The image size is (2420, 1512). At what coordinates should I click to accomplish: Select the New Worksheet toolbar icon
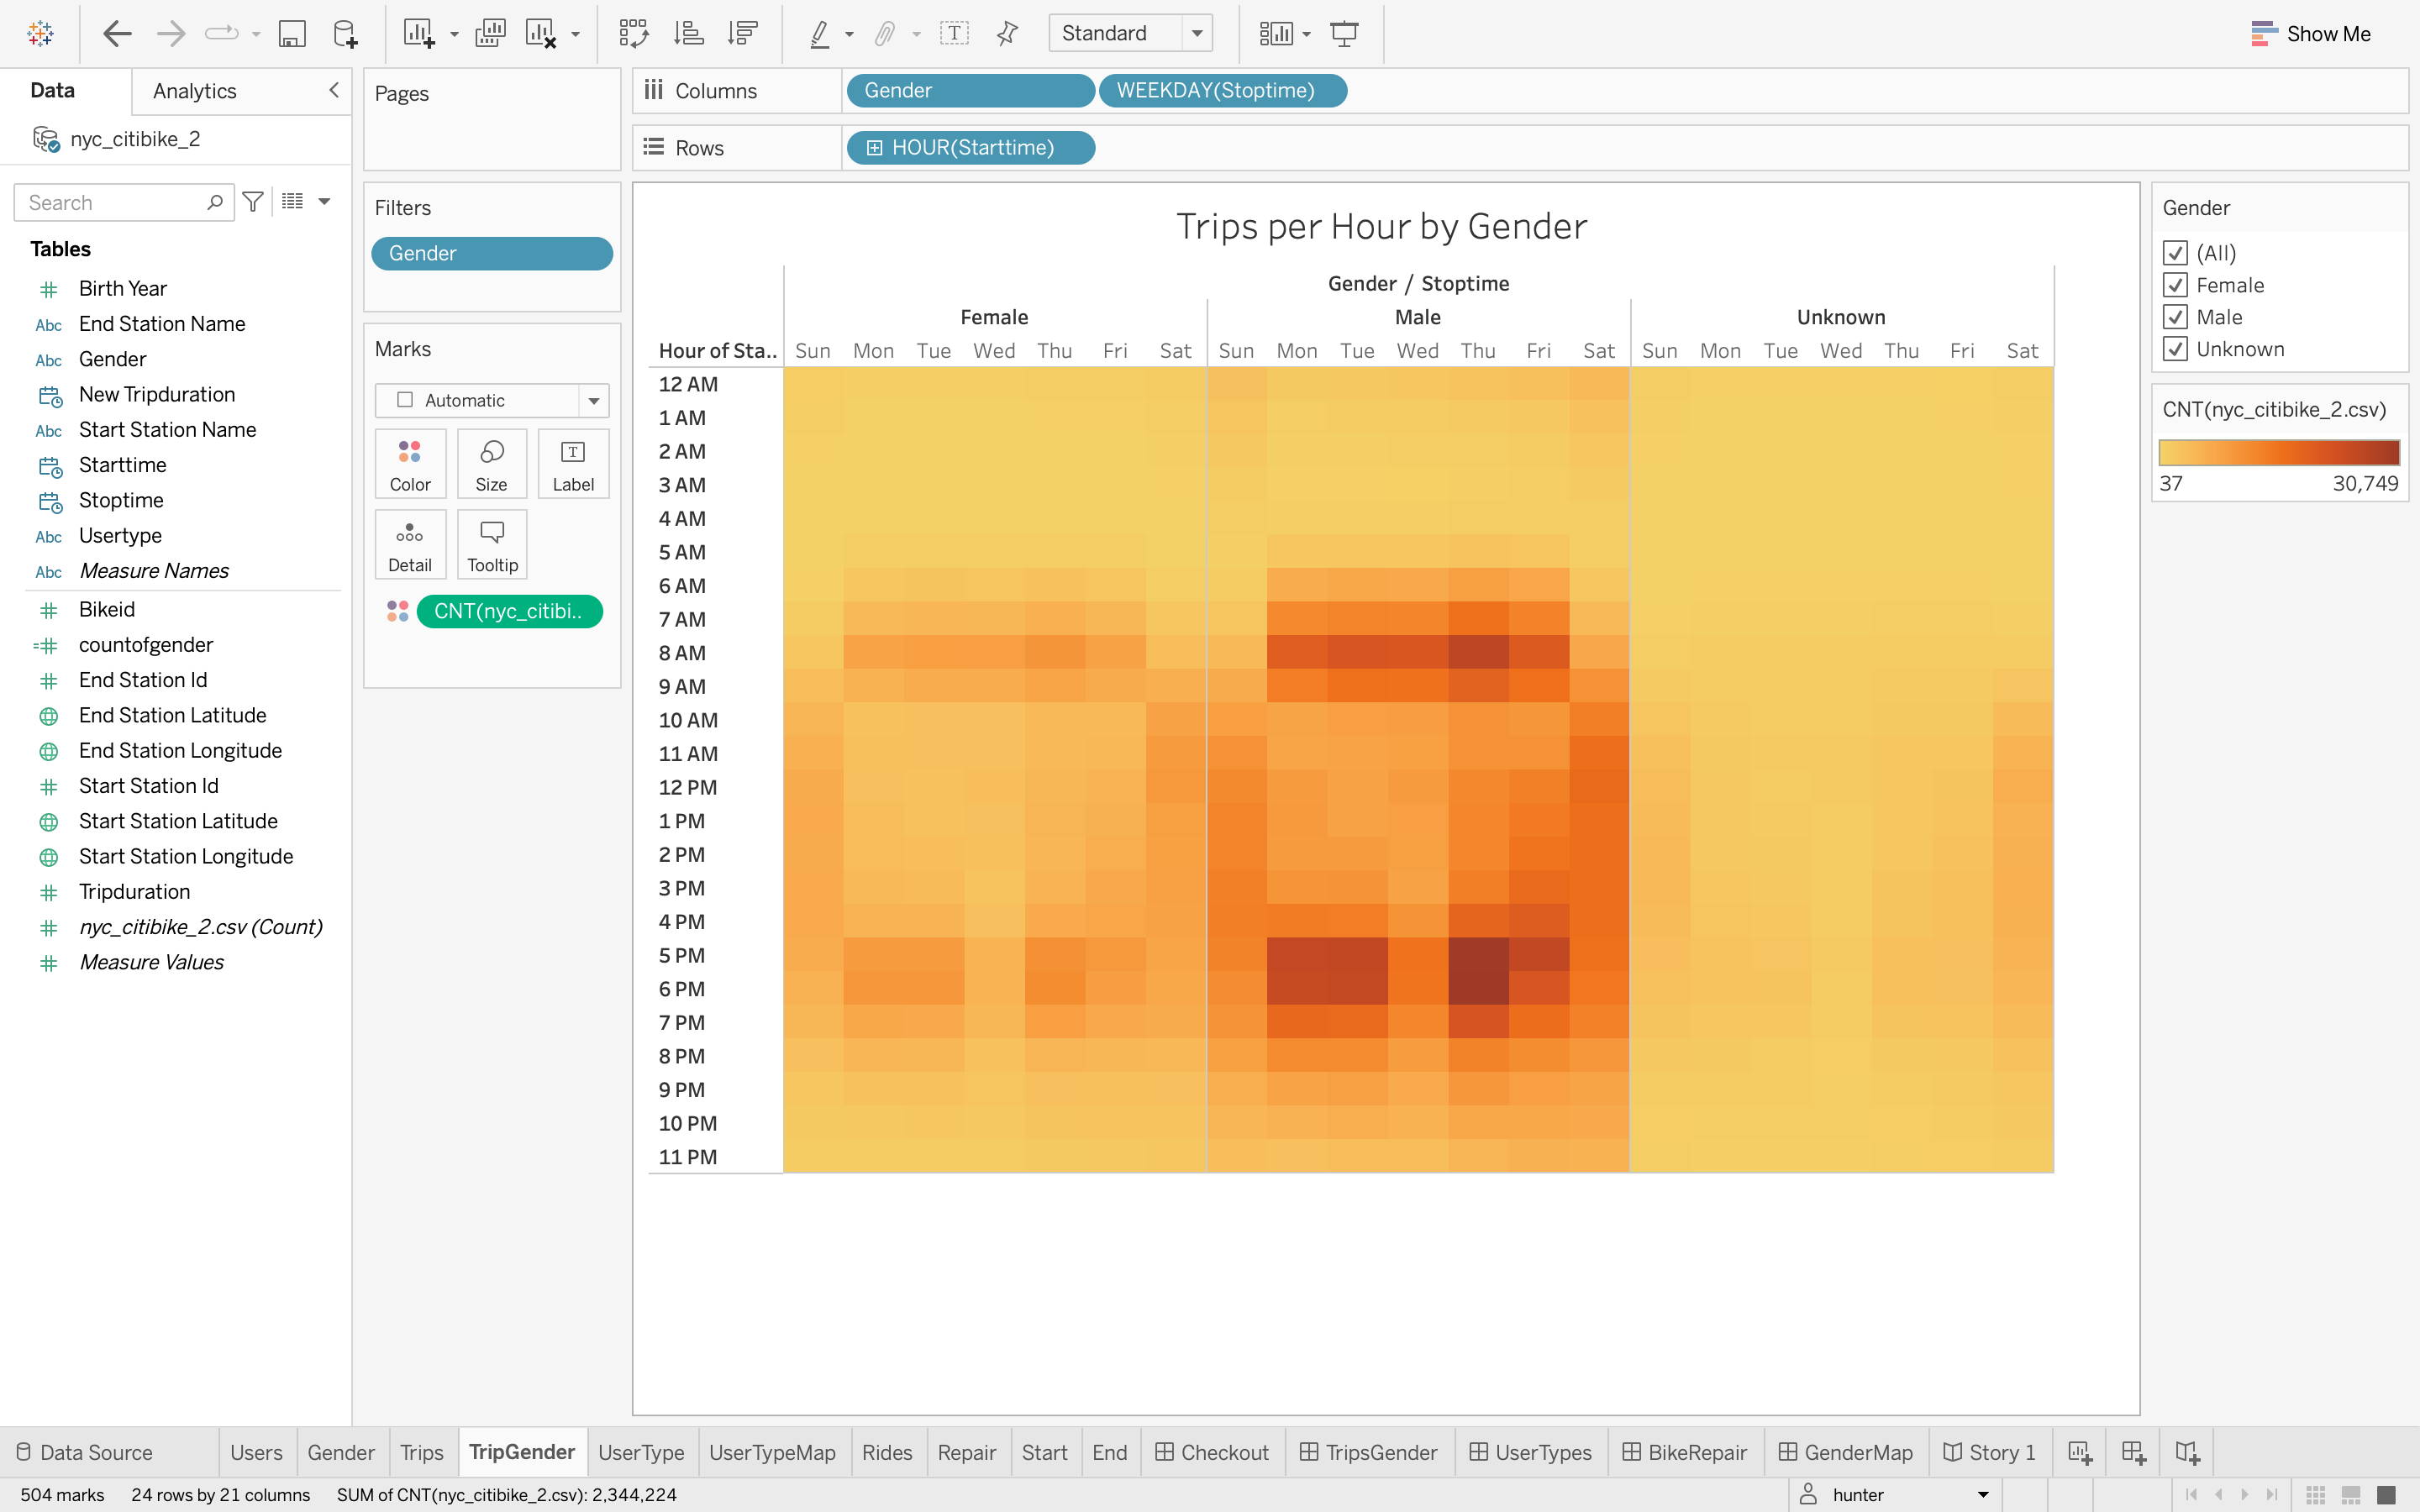(x=419, y=33)
